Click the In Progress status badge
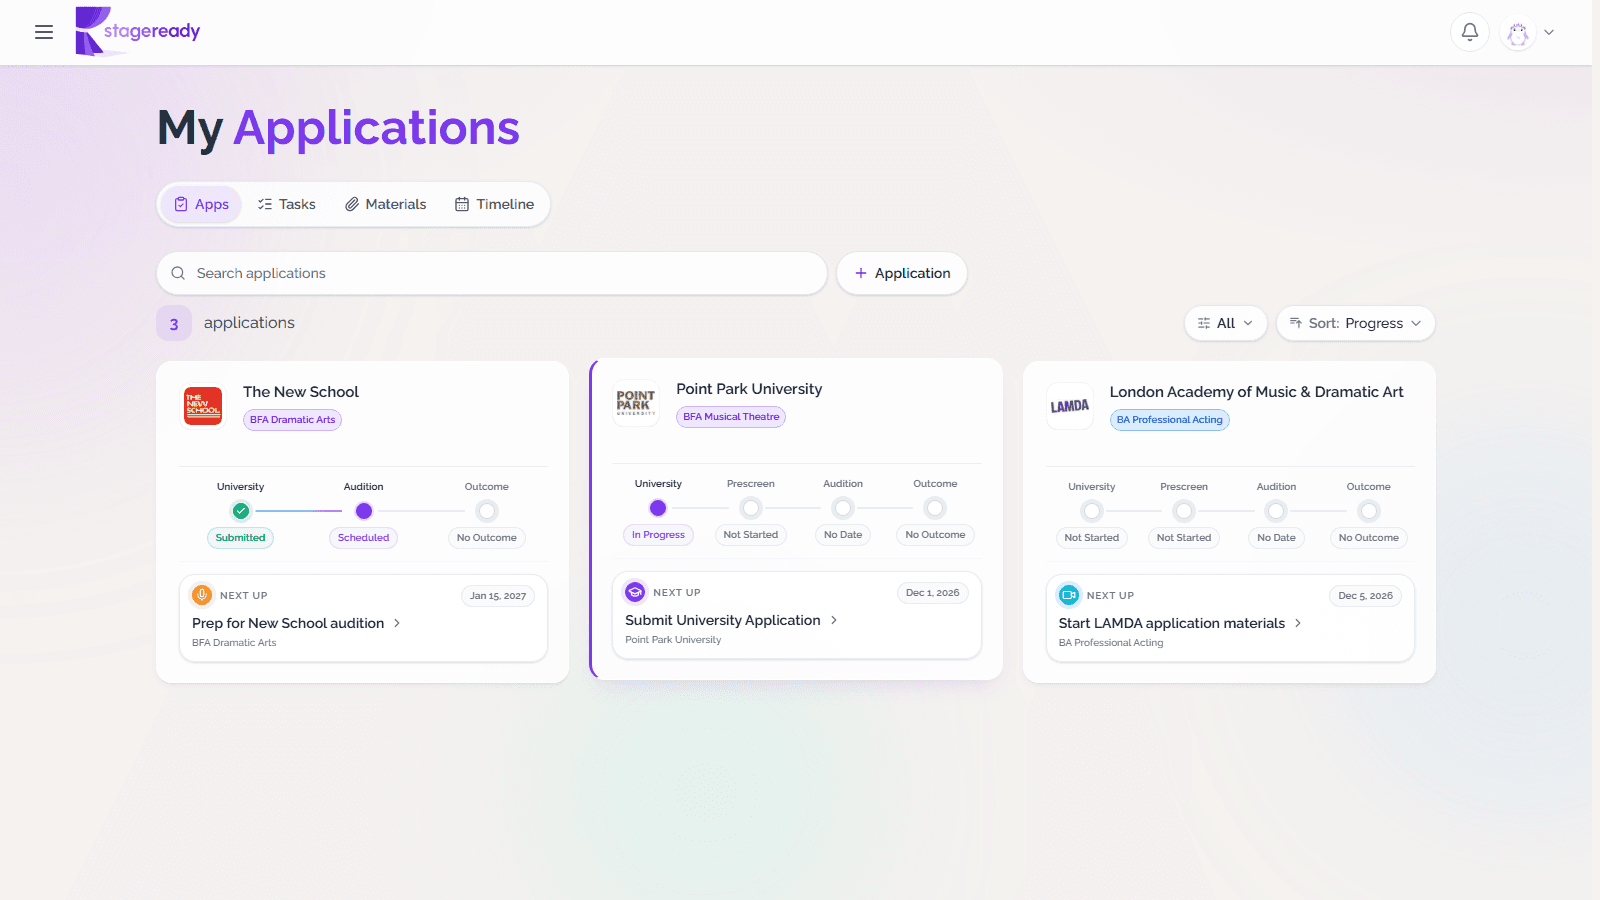Viewport: 1600px width, 900px height. tap(658, 535)
